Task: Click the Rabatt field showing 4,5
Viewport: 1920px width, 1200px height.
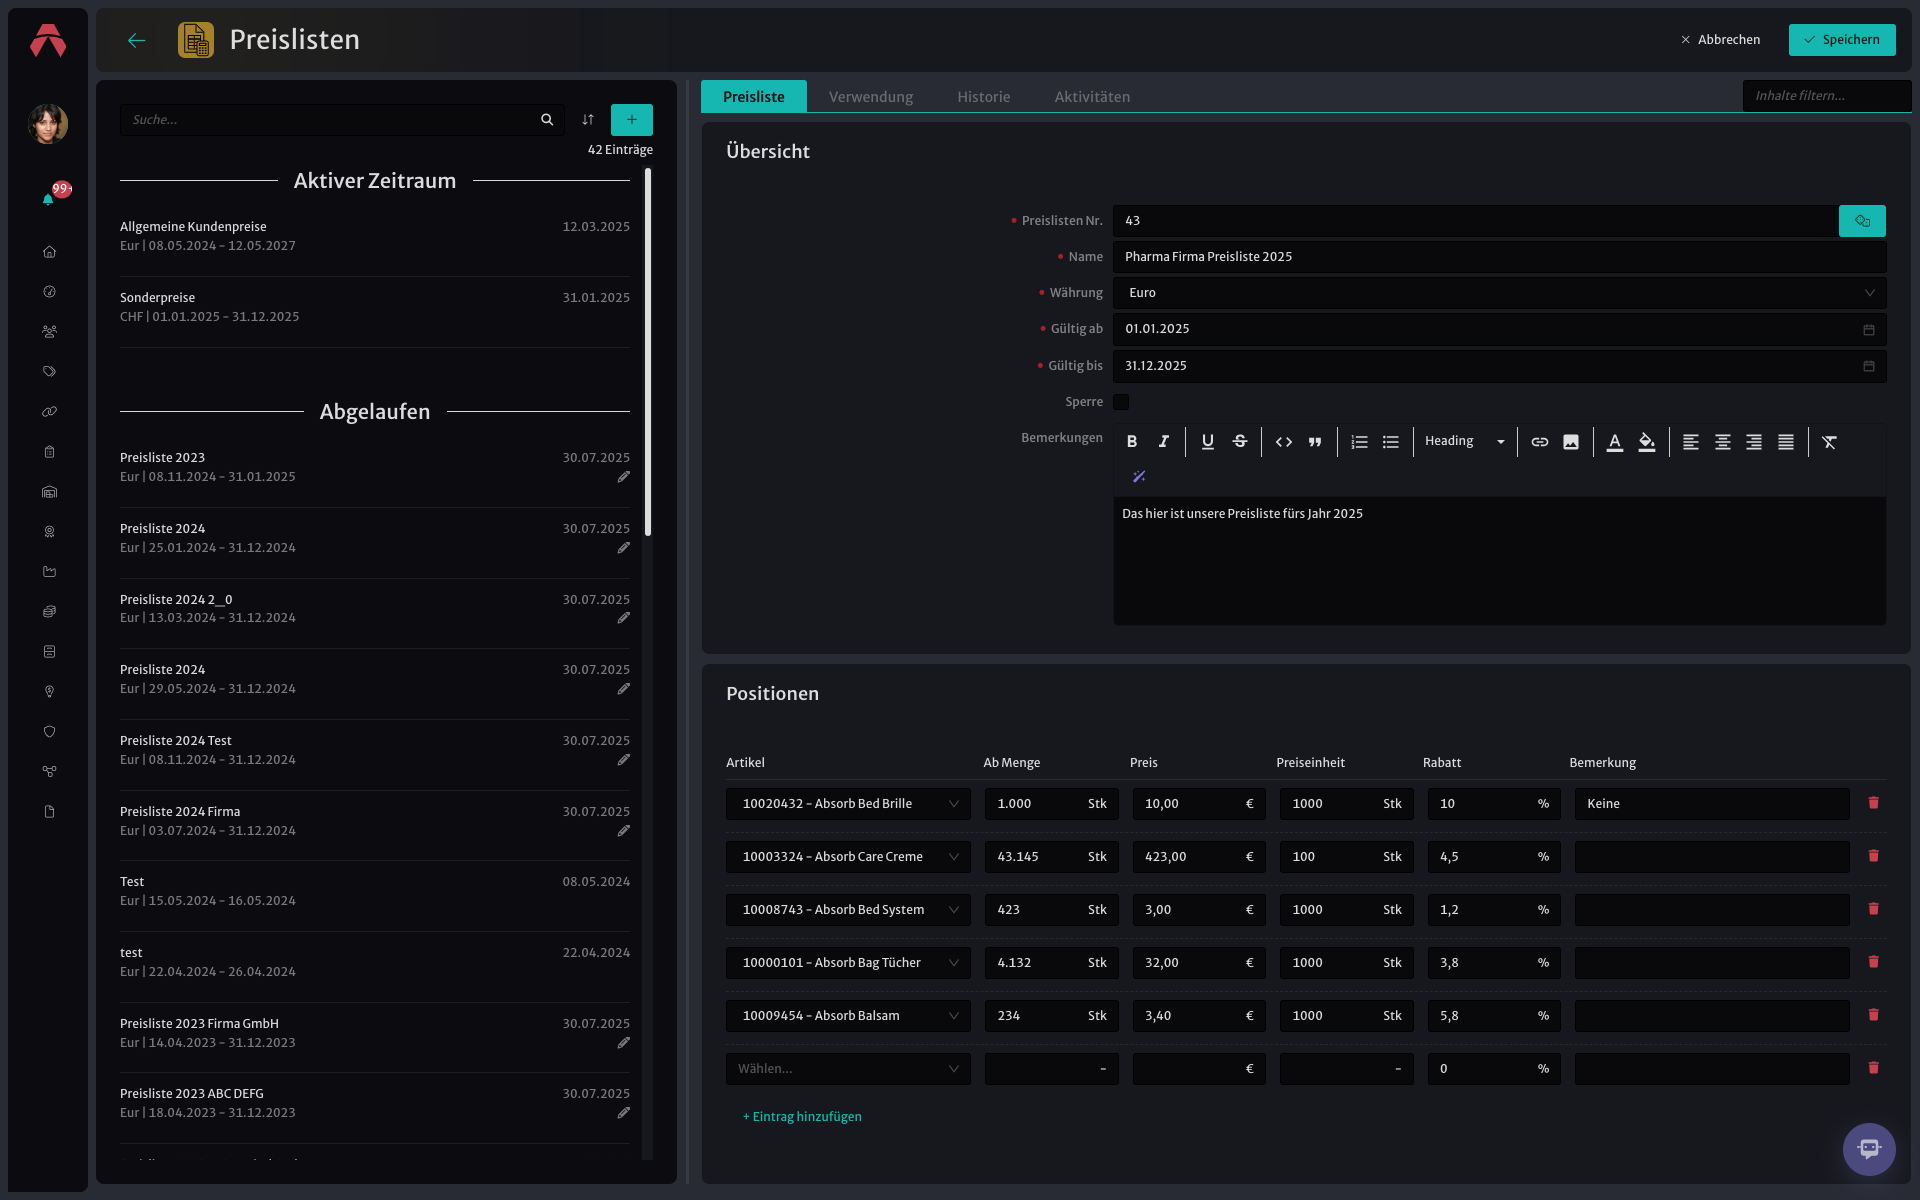Action: tap(1494, 857)
